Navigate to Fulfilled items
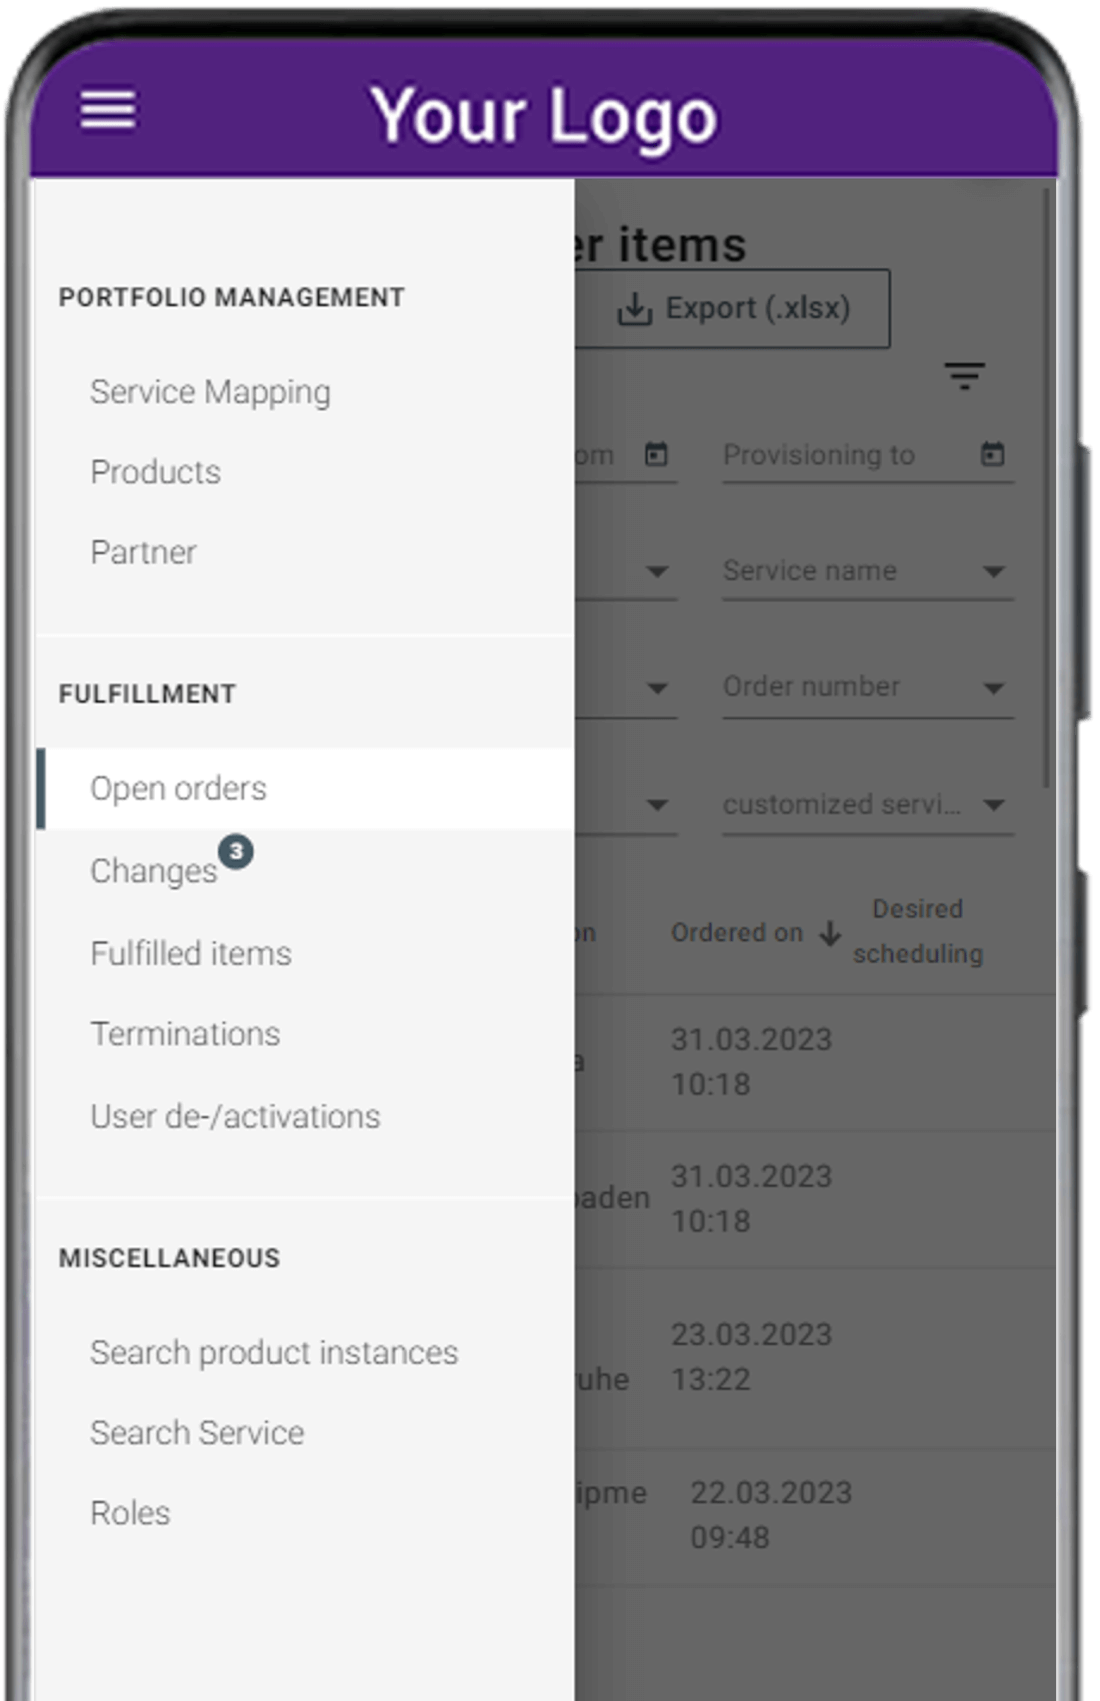 point(190,953)
